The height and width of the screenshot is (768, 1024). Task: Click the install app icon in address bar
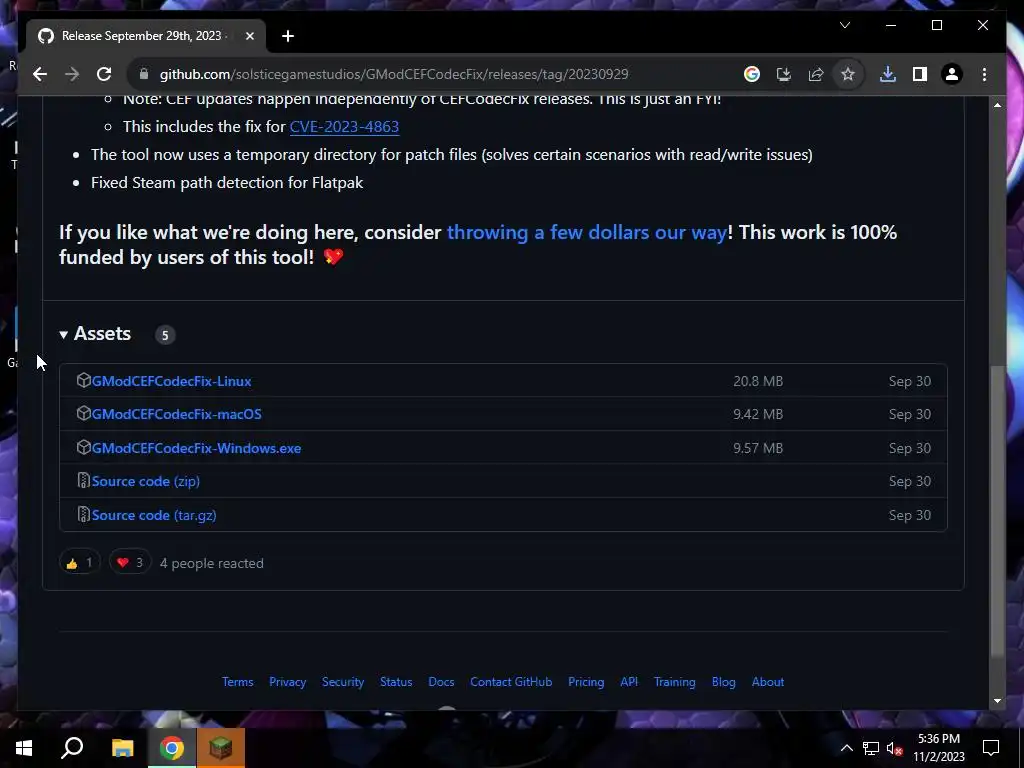click(784, 74)
